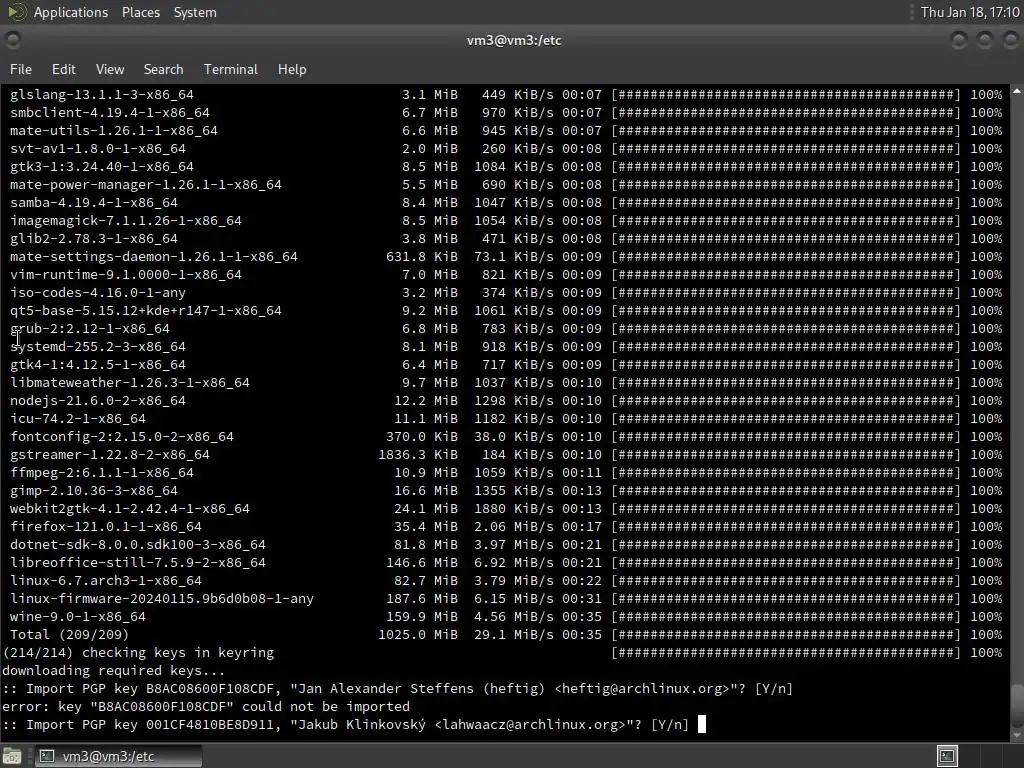Click the text wine-9.0-1-x86_64
This screenshot has width=1024, height=768.
[x=78, y=616]
